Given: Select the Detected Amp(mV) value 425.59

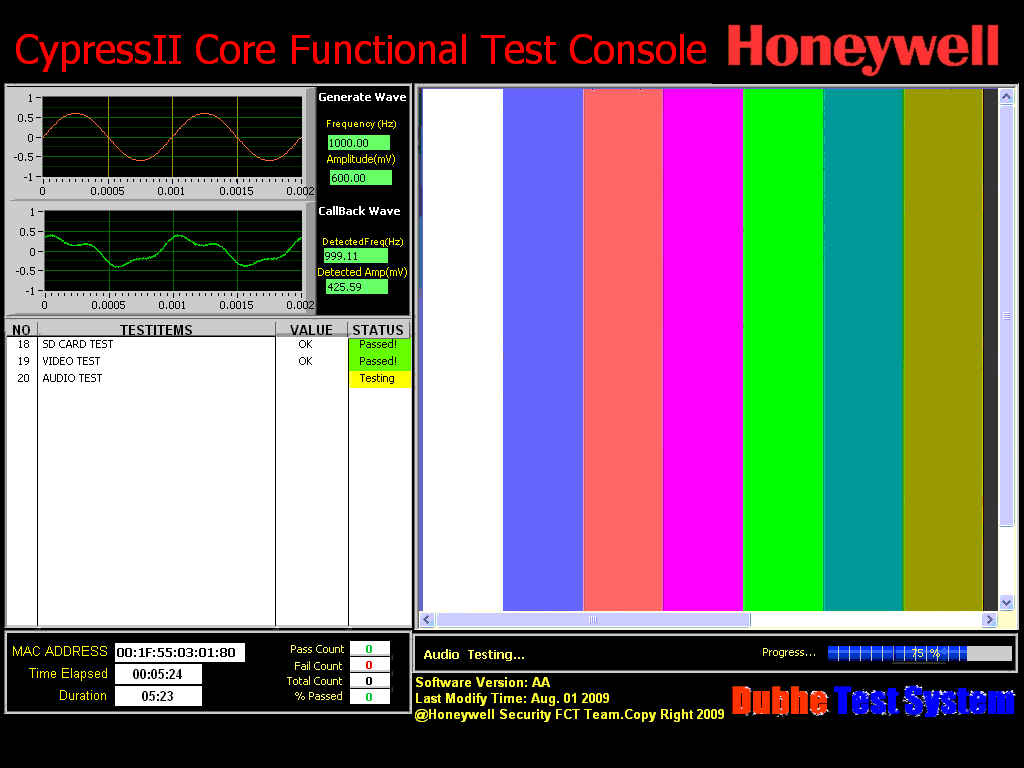Looking at the screenshot, I should (x=357, y=287).
